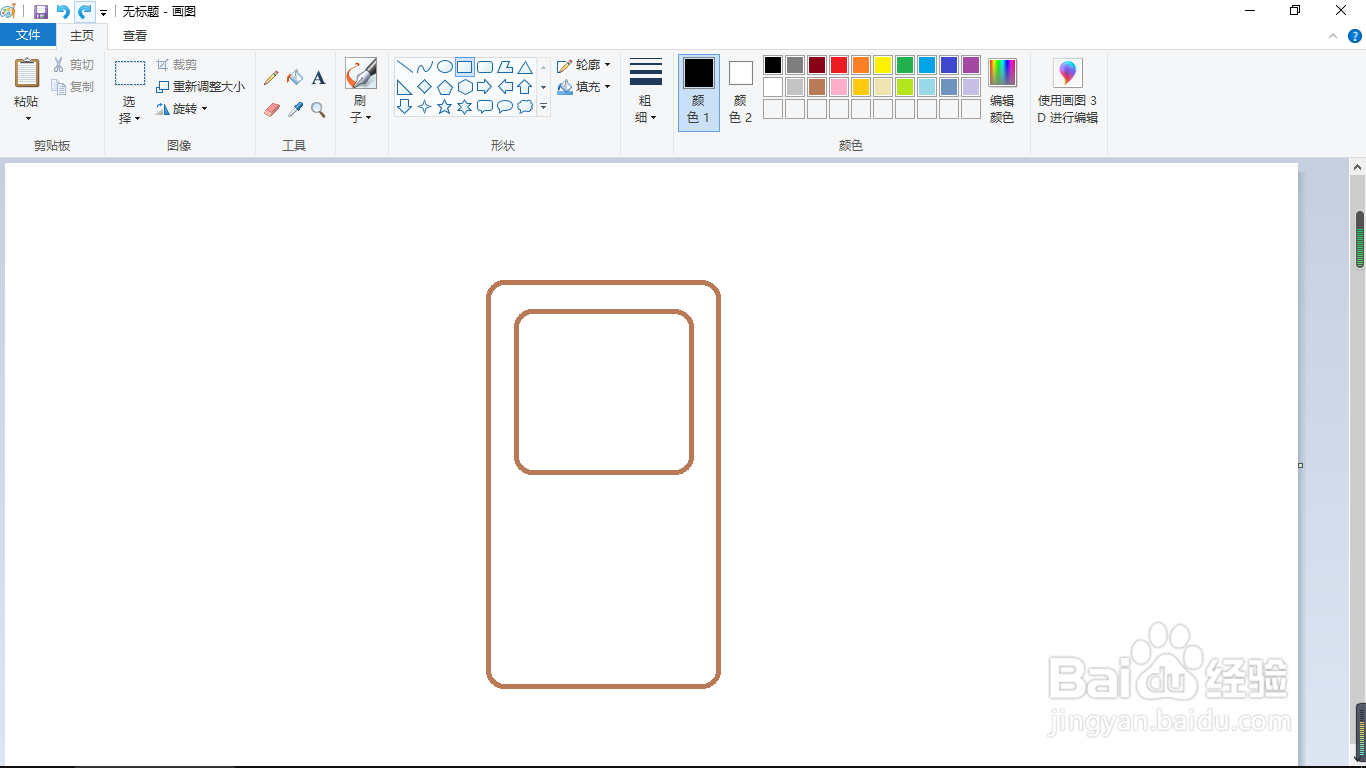Choose the Polygon shape

[x=505, y=67]
